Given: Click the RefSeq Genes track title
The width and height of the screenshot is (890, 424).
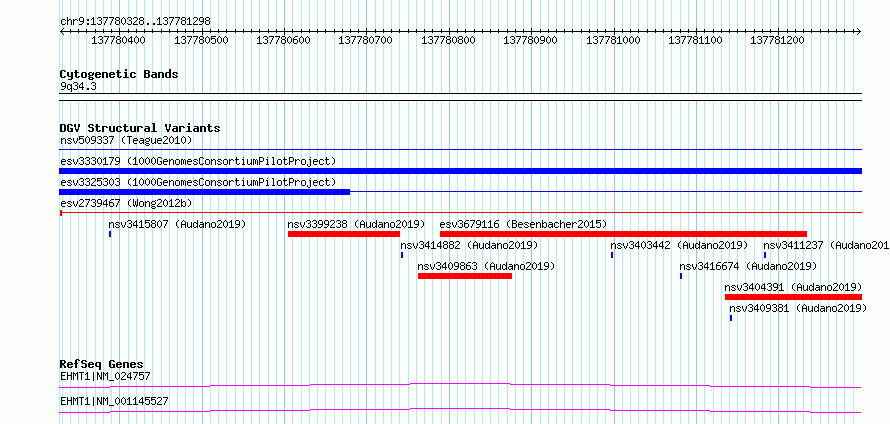Looking at the screenshot, I should (x=102, y=364).
